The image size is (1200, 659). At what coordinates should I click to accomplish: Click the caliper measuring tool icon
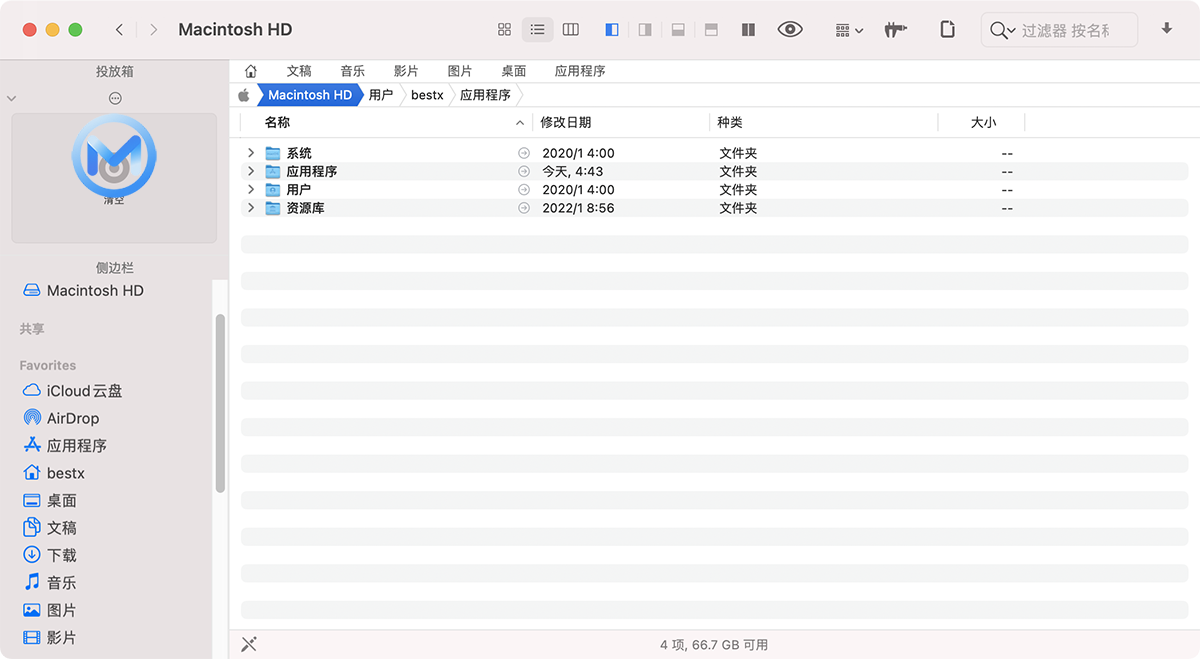[x=895, y=30]
